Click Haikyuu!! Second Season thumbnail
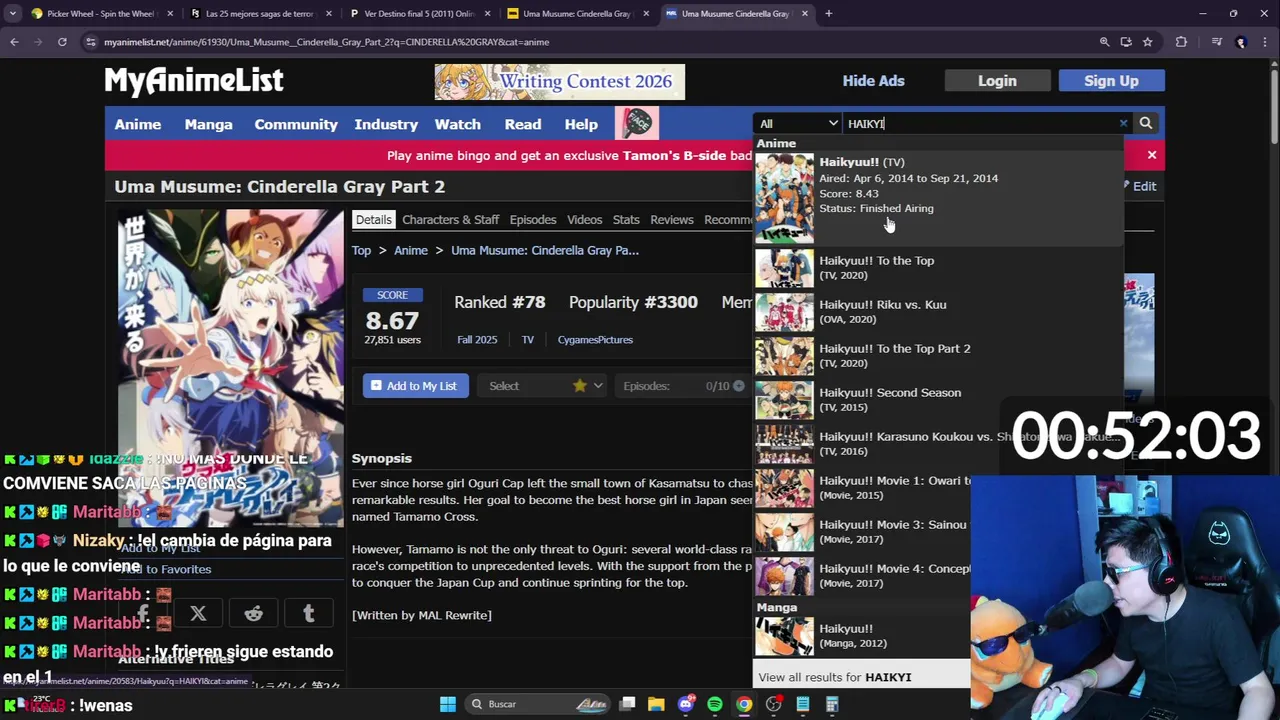 click(x=784, y=400)
